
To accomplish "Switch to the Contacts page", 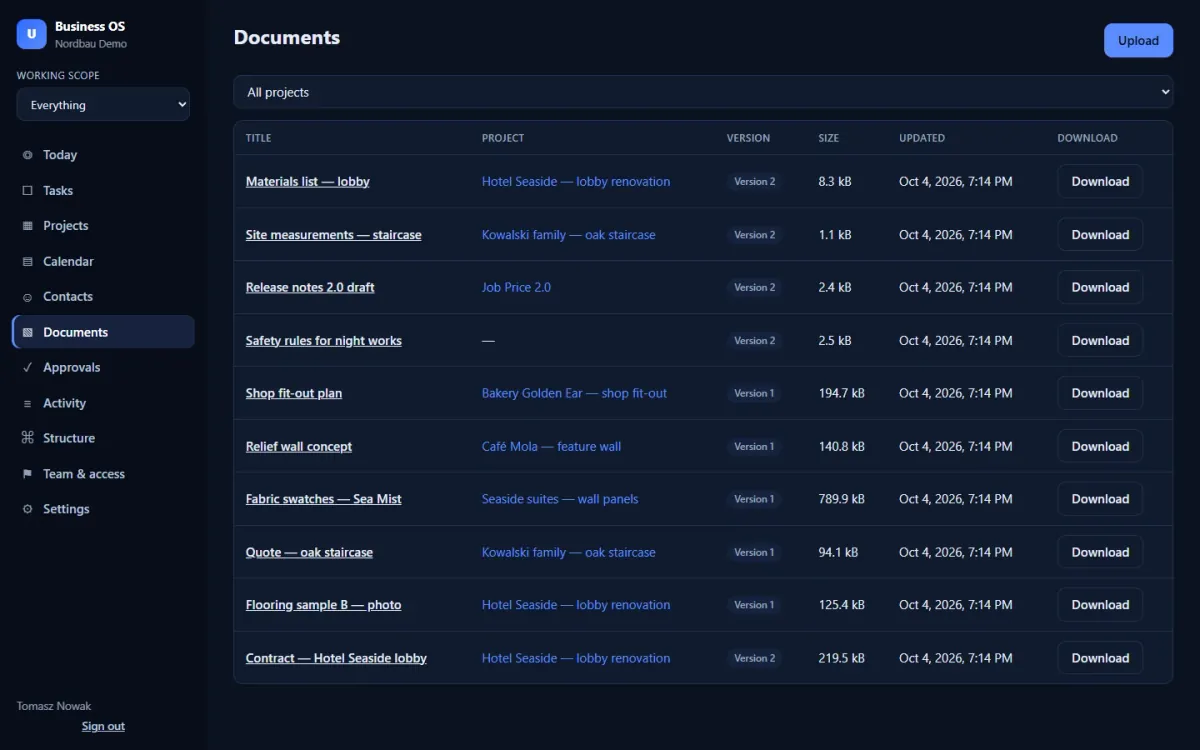I will 103,297.
